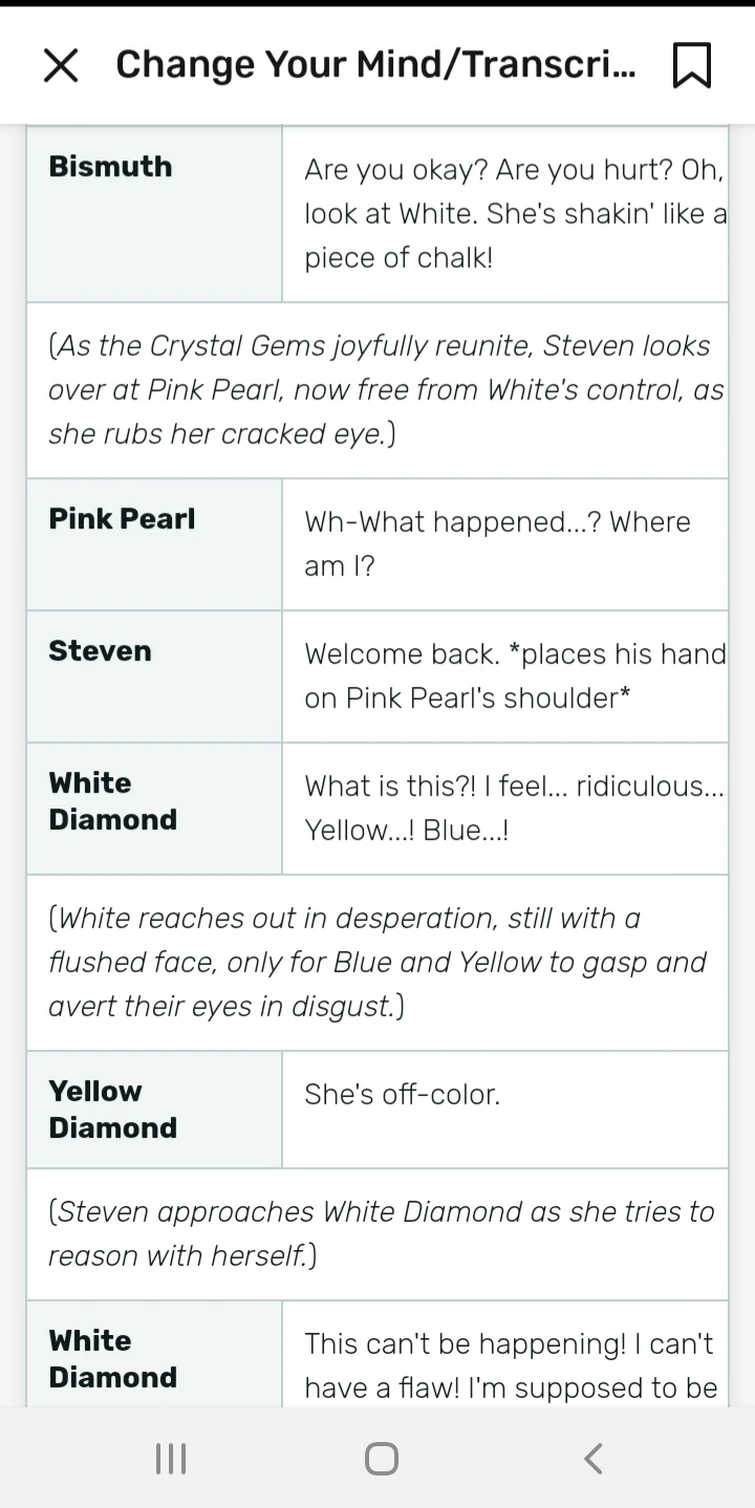755x1508 pixels.
Task: Tap the page title 'Change Your Mind/Transcript'
Action: pyautogui.click(x=375, y=65)
